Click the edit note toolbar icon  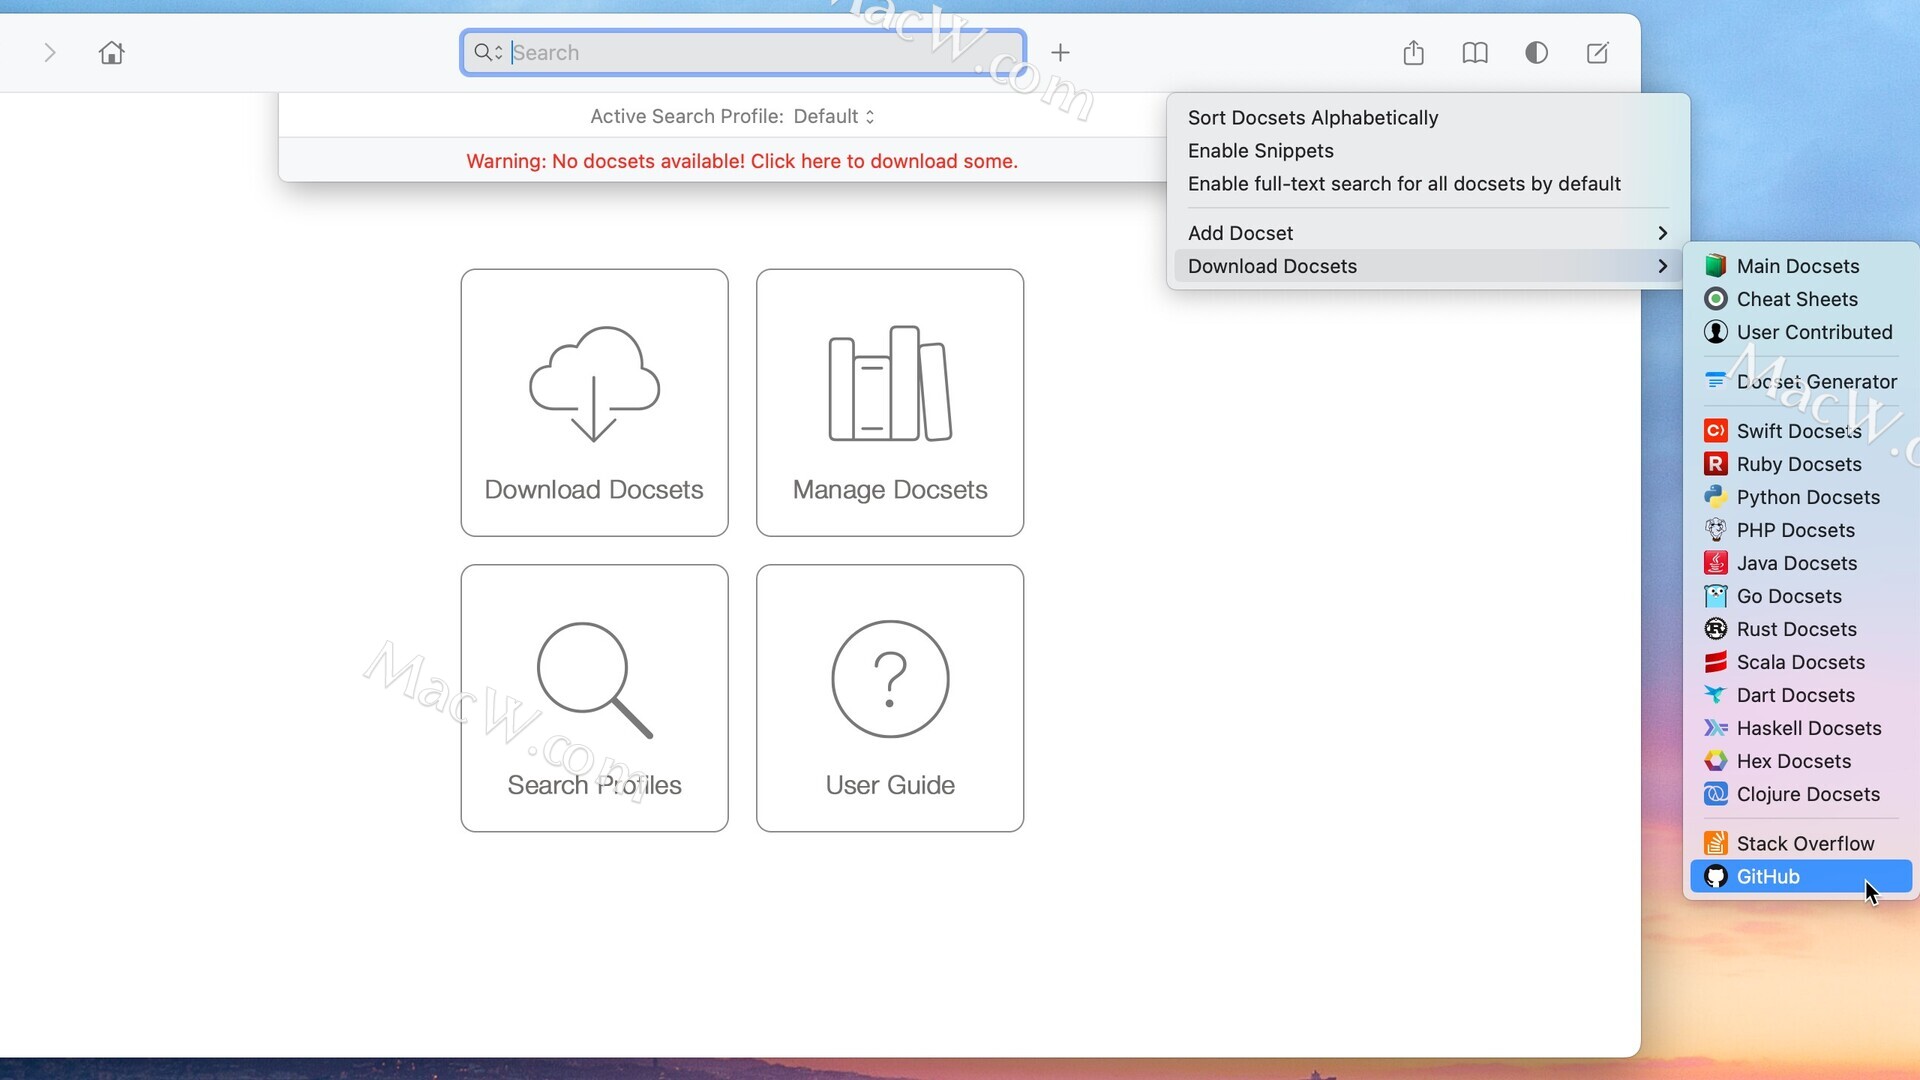pos(1598,52)
